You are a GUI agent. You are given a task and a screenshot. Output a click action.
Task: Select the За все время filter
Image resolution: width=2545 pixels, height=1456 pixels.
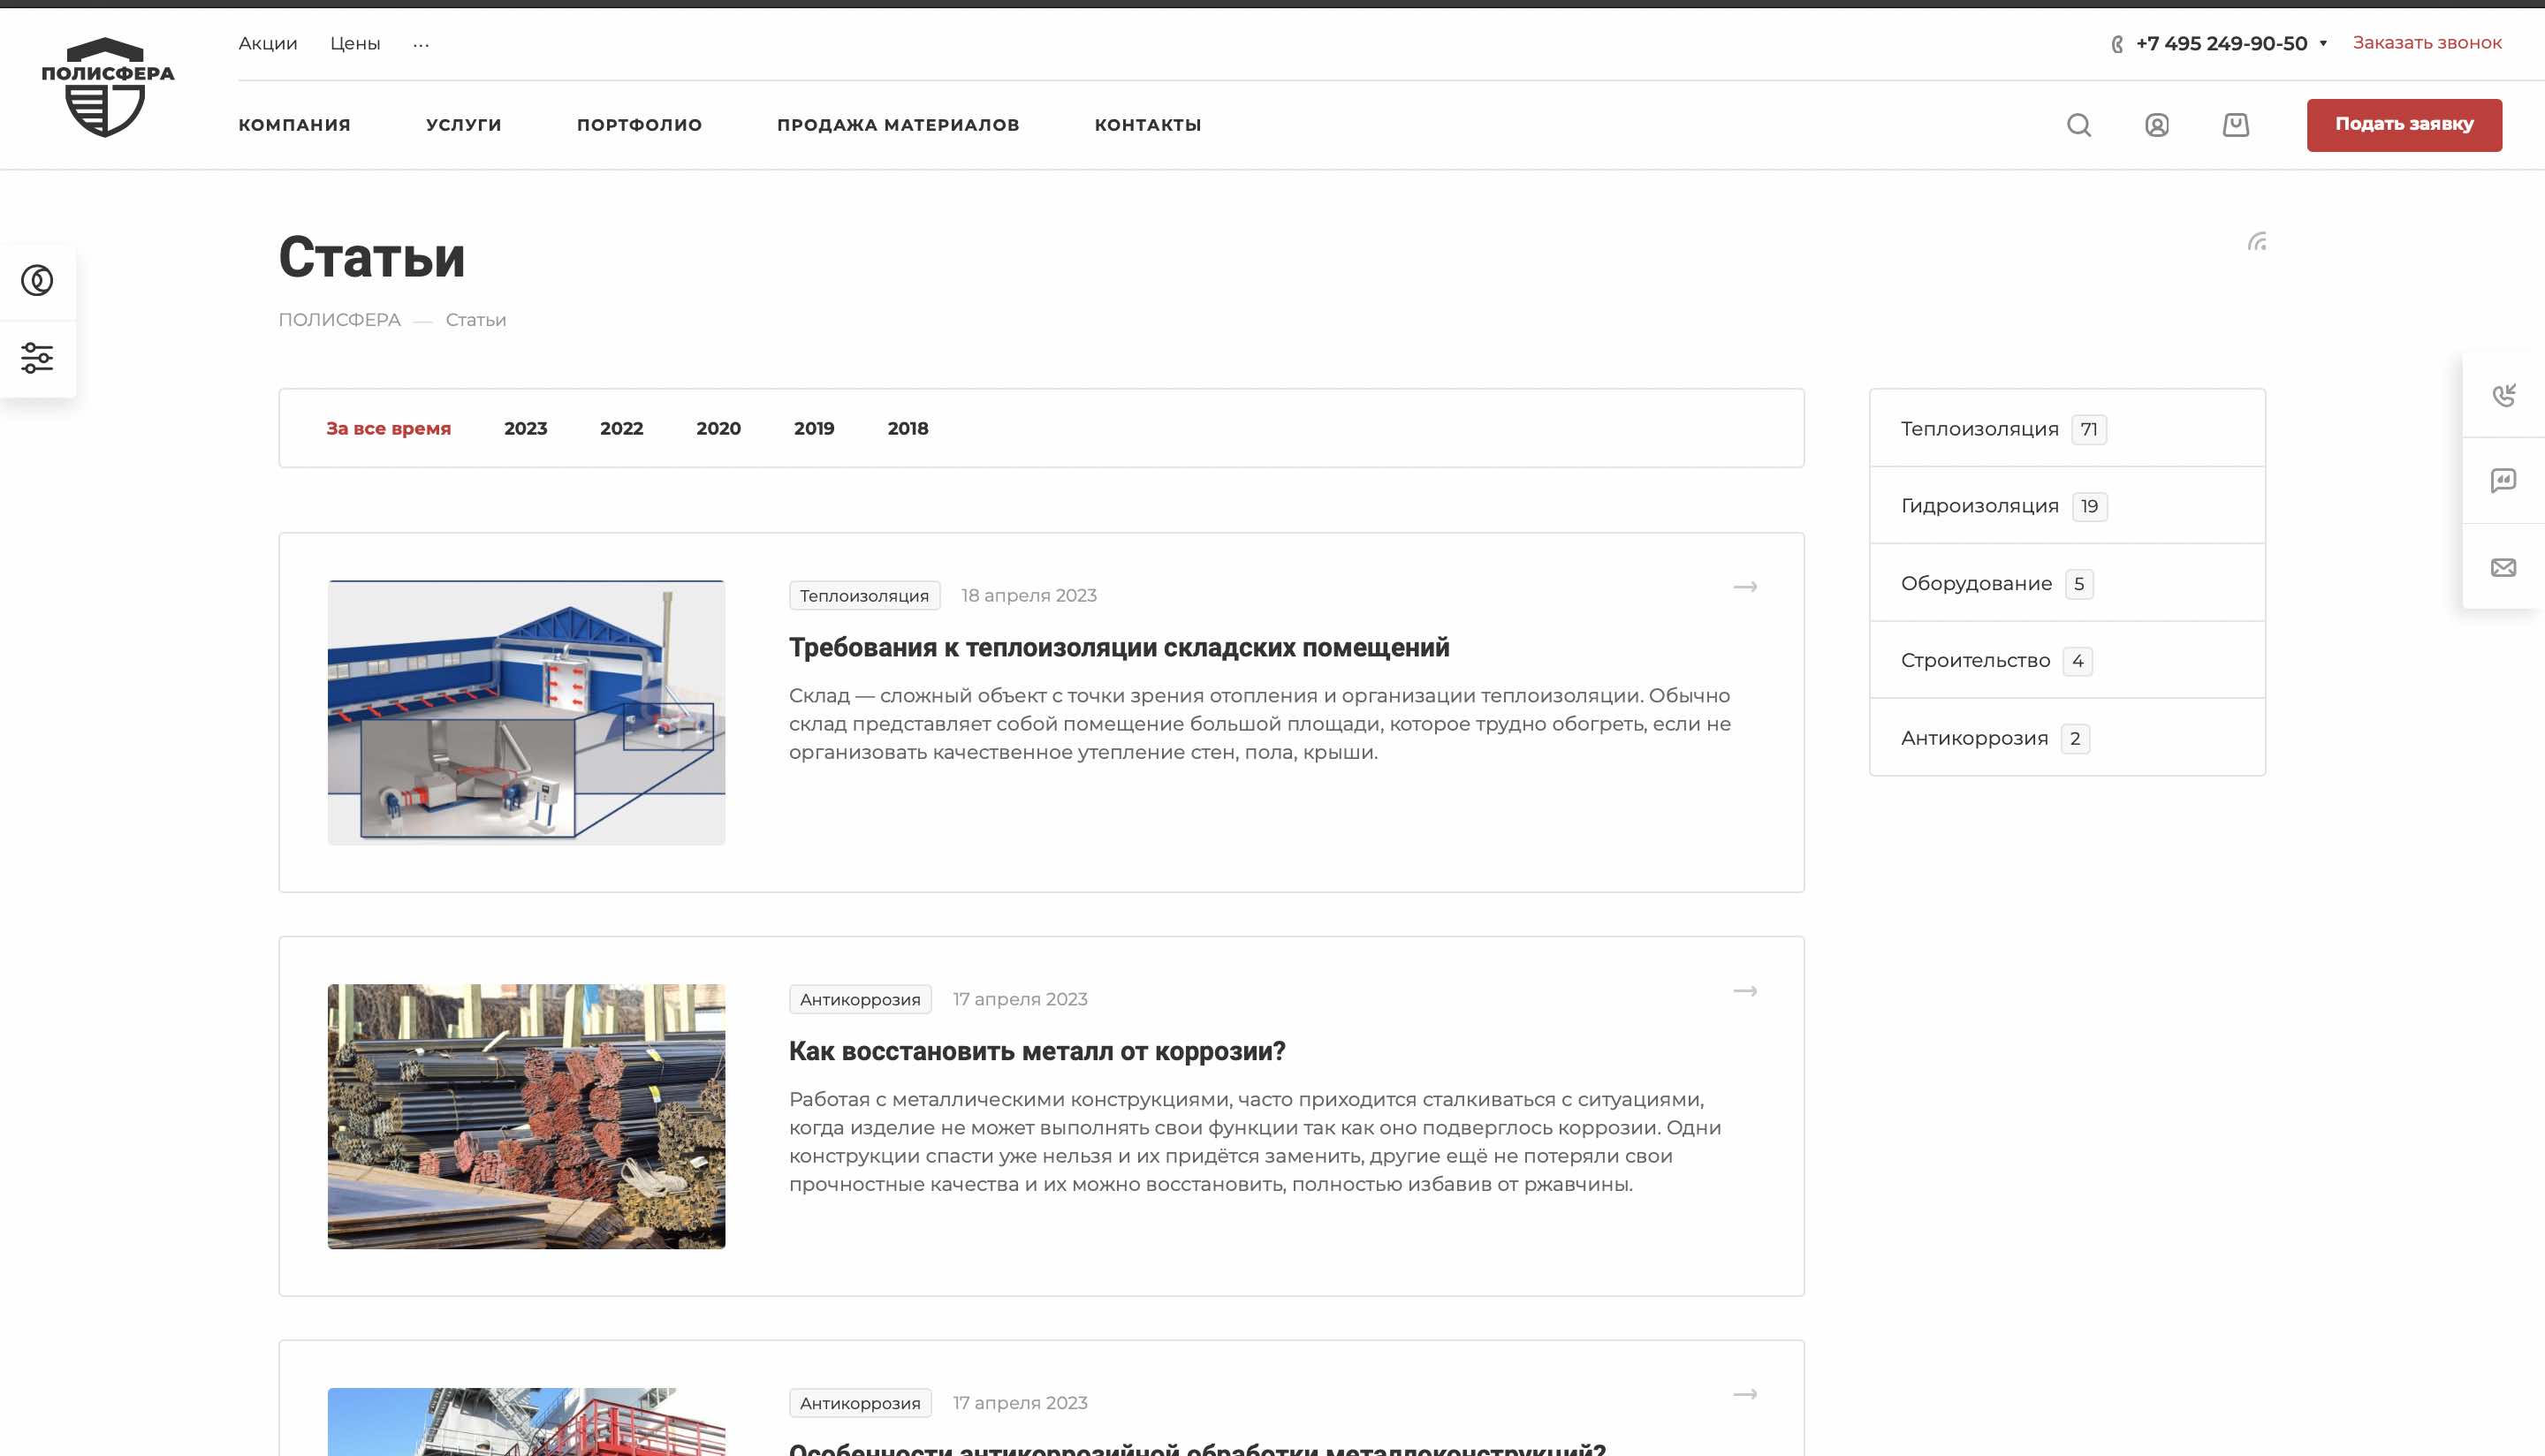(x=388, y=428)
